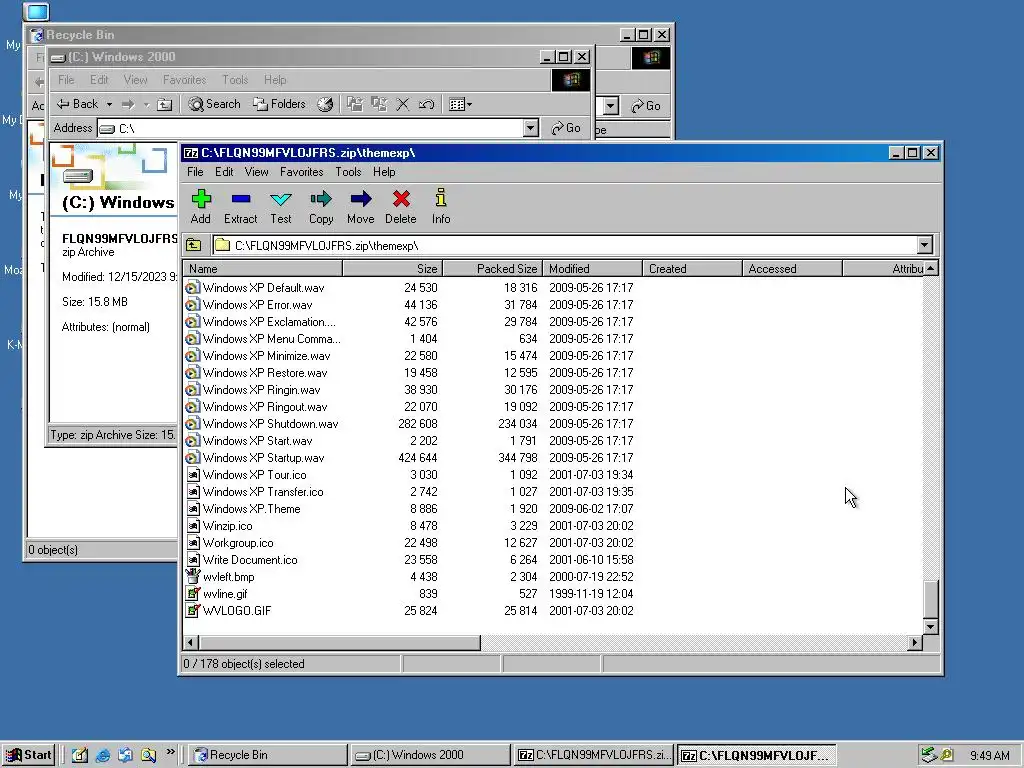Screen dimensions: 1024x768
Task: Sort by the Accessed column header
Action: [x=793, y=268]
